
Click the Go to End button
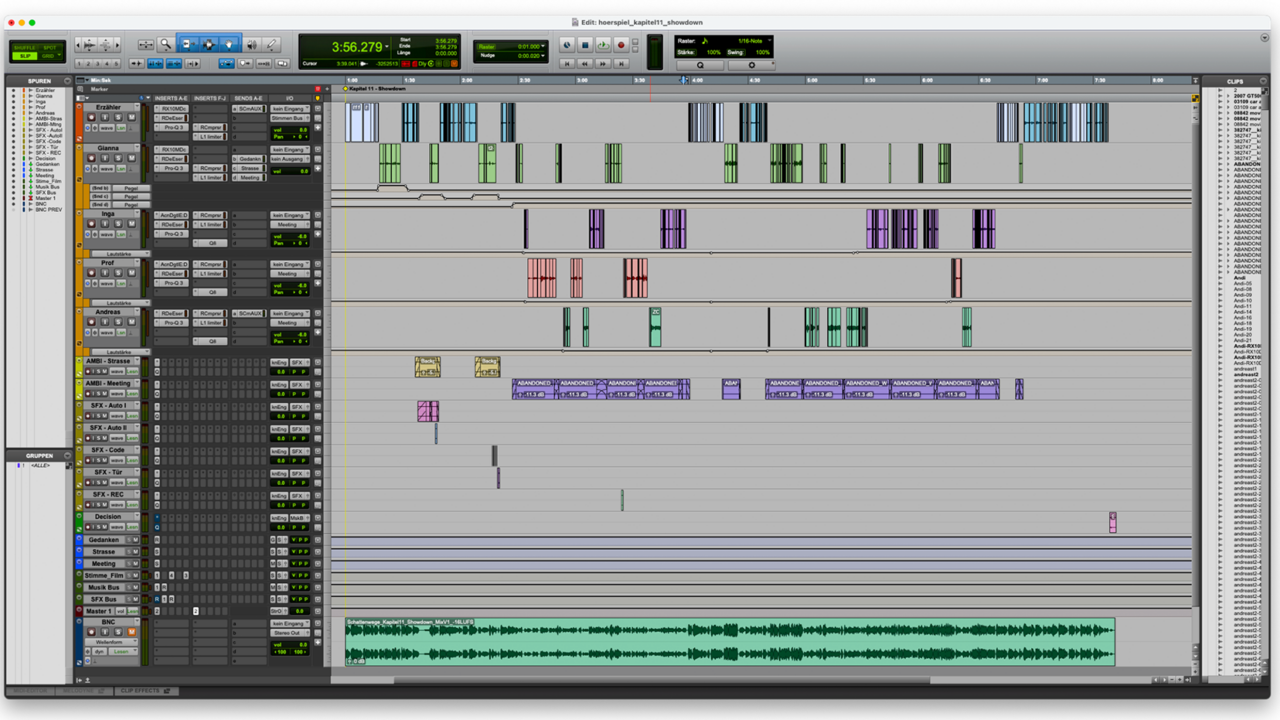click(621, 64)
